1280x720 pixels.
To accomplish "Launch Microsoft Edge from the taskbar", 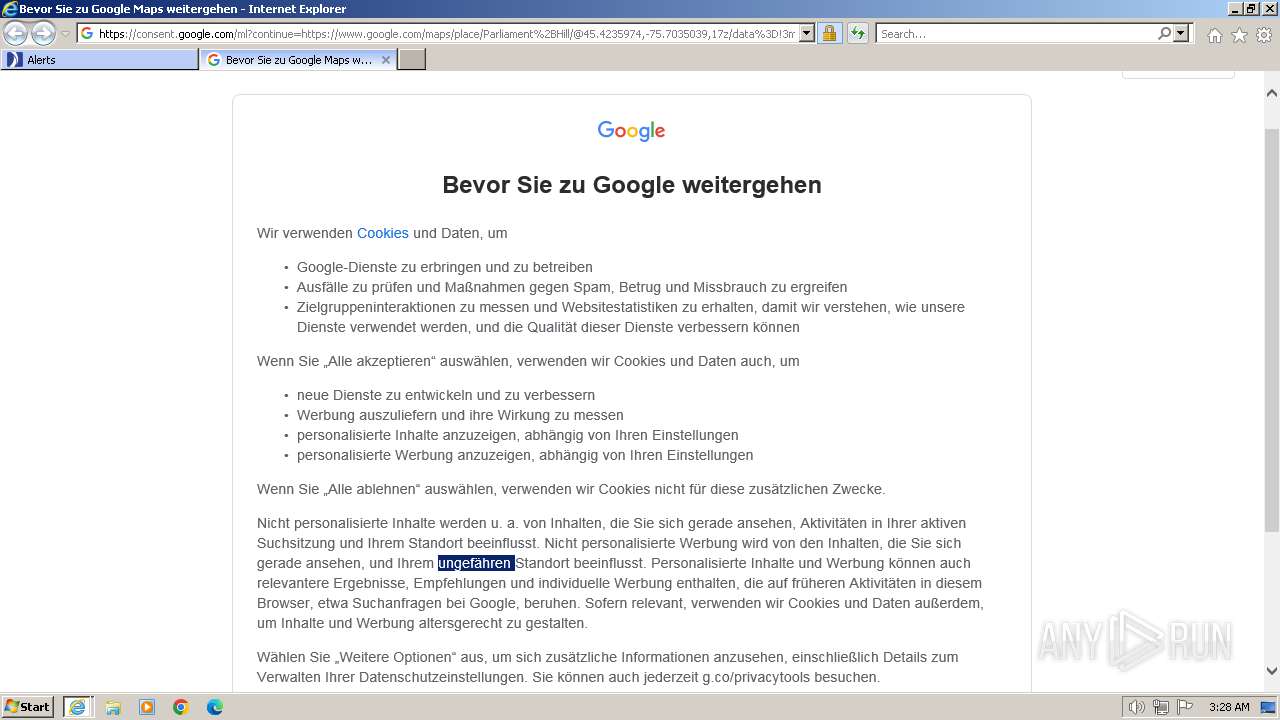I will [x=215, y=707].
